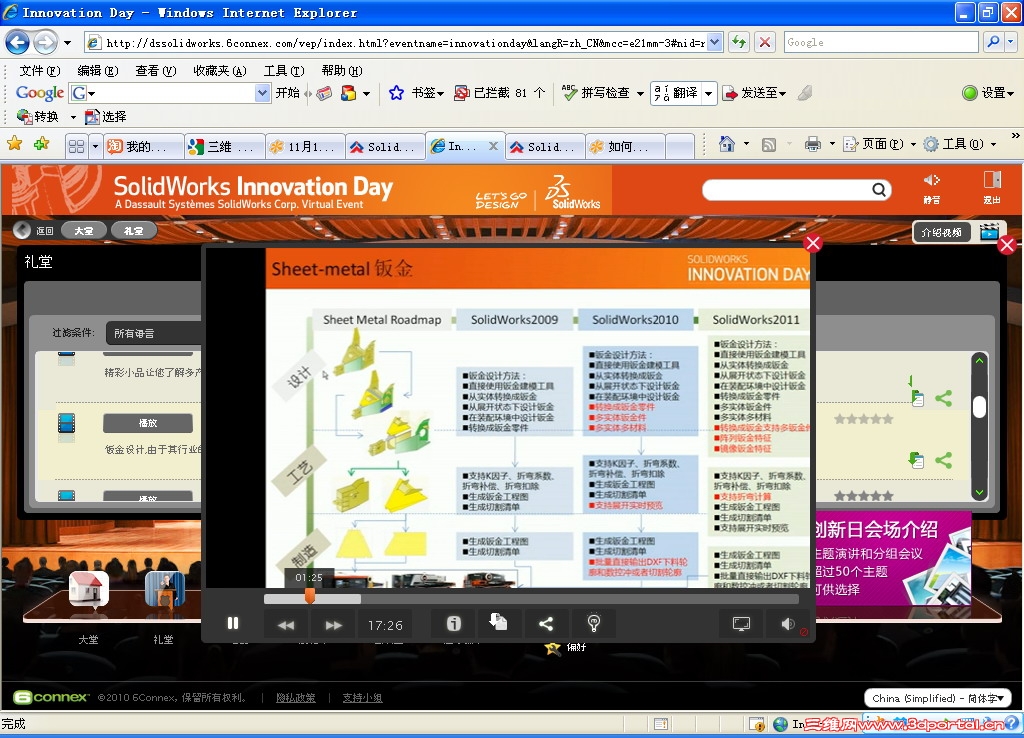1024x738 pixels.
Task: Toggle fullscreen with the screen icon
Action: pos(741,624)
